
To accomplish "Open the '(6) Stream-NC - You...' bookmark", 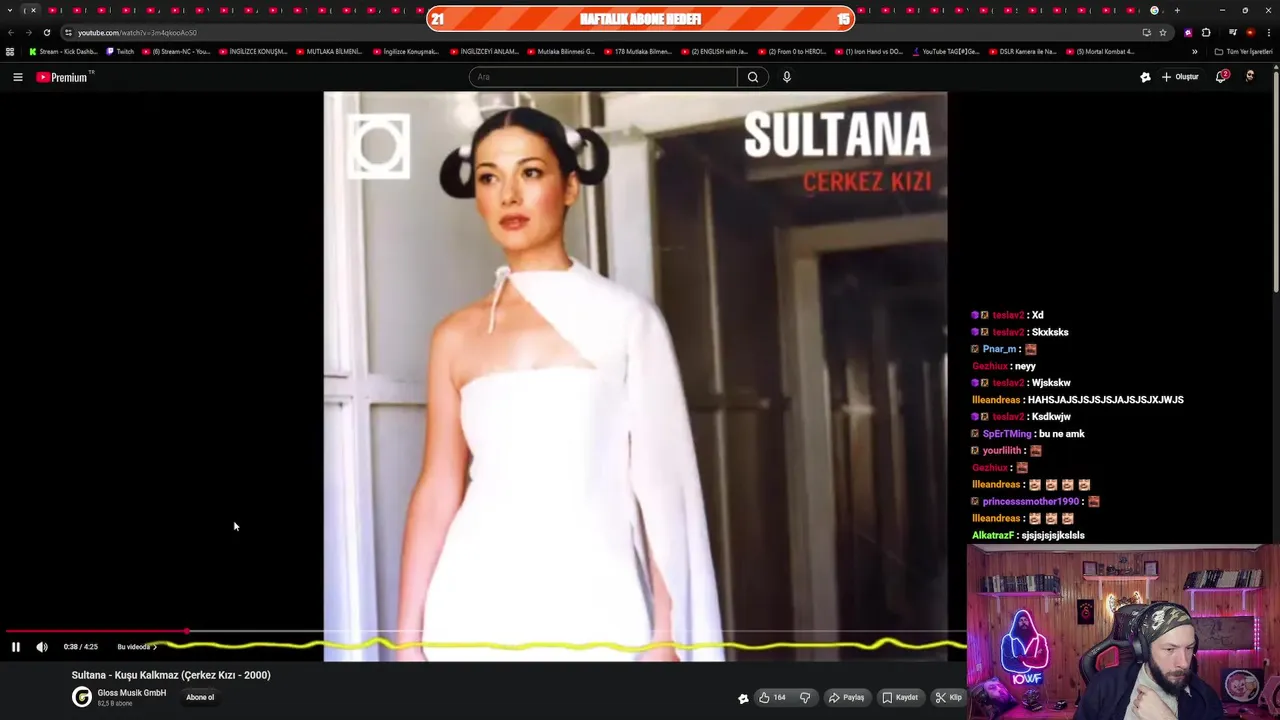I will pos(176,51).
